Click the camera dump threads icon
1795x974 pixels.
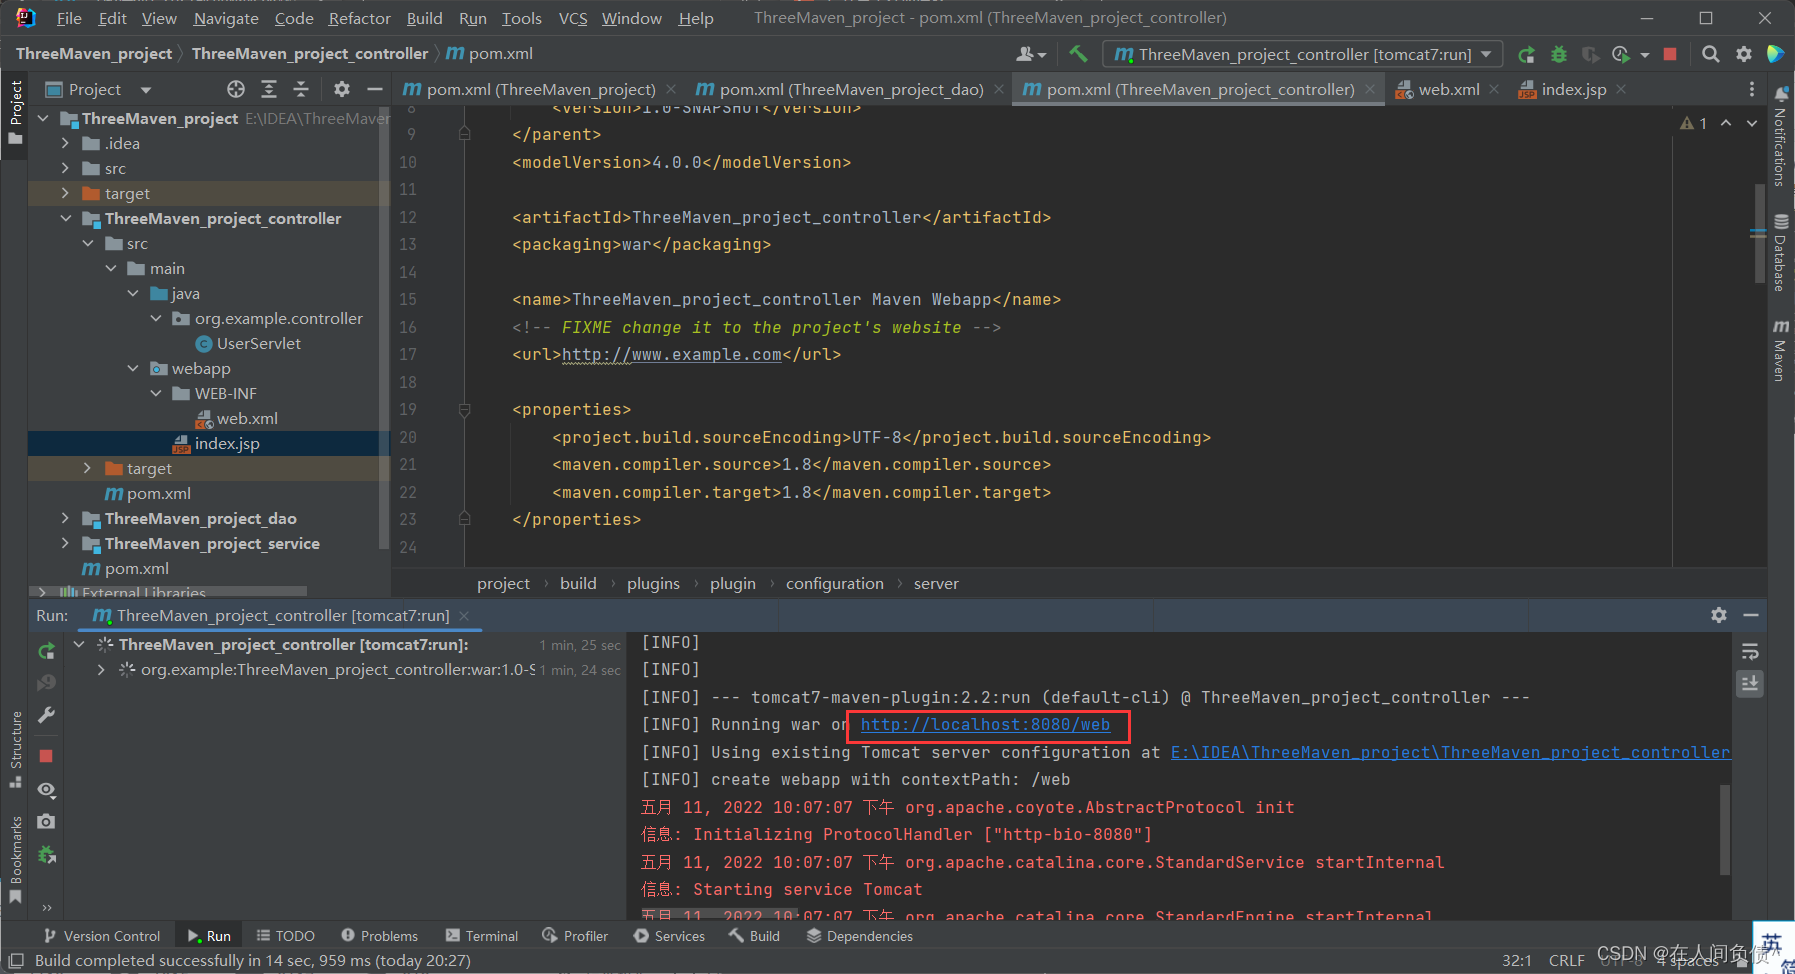[x=46, y=822]
